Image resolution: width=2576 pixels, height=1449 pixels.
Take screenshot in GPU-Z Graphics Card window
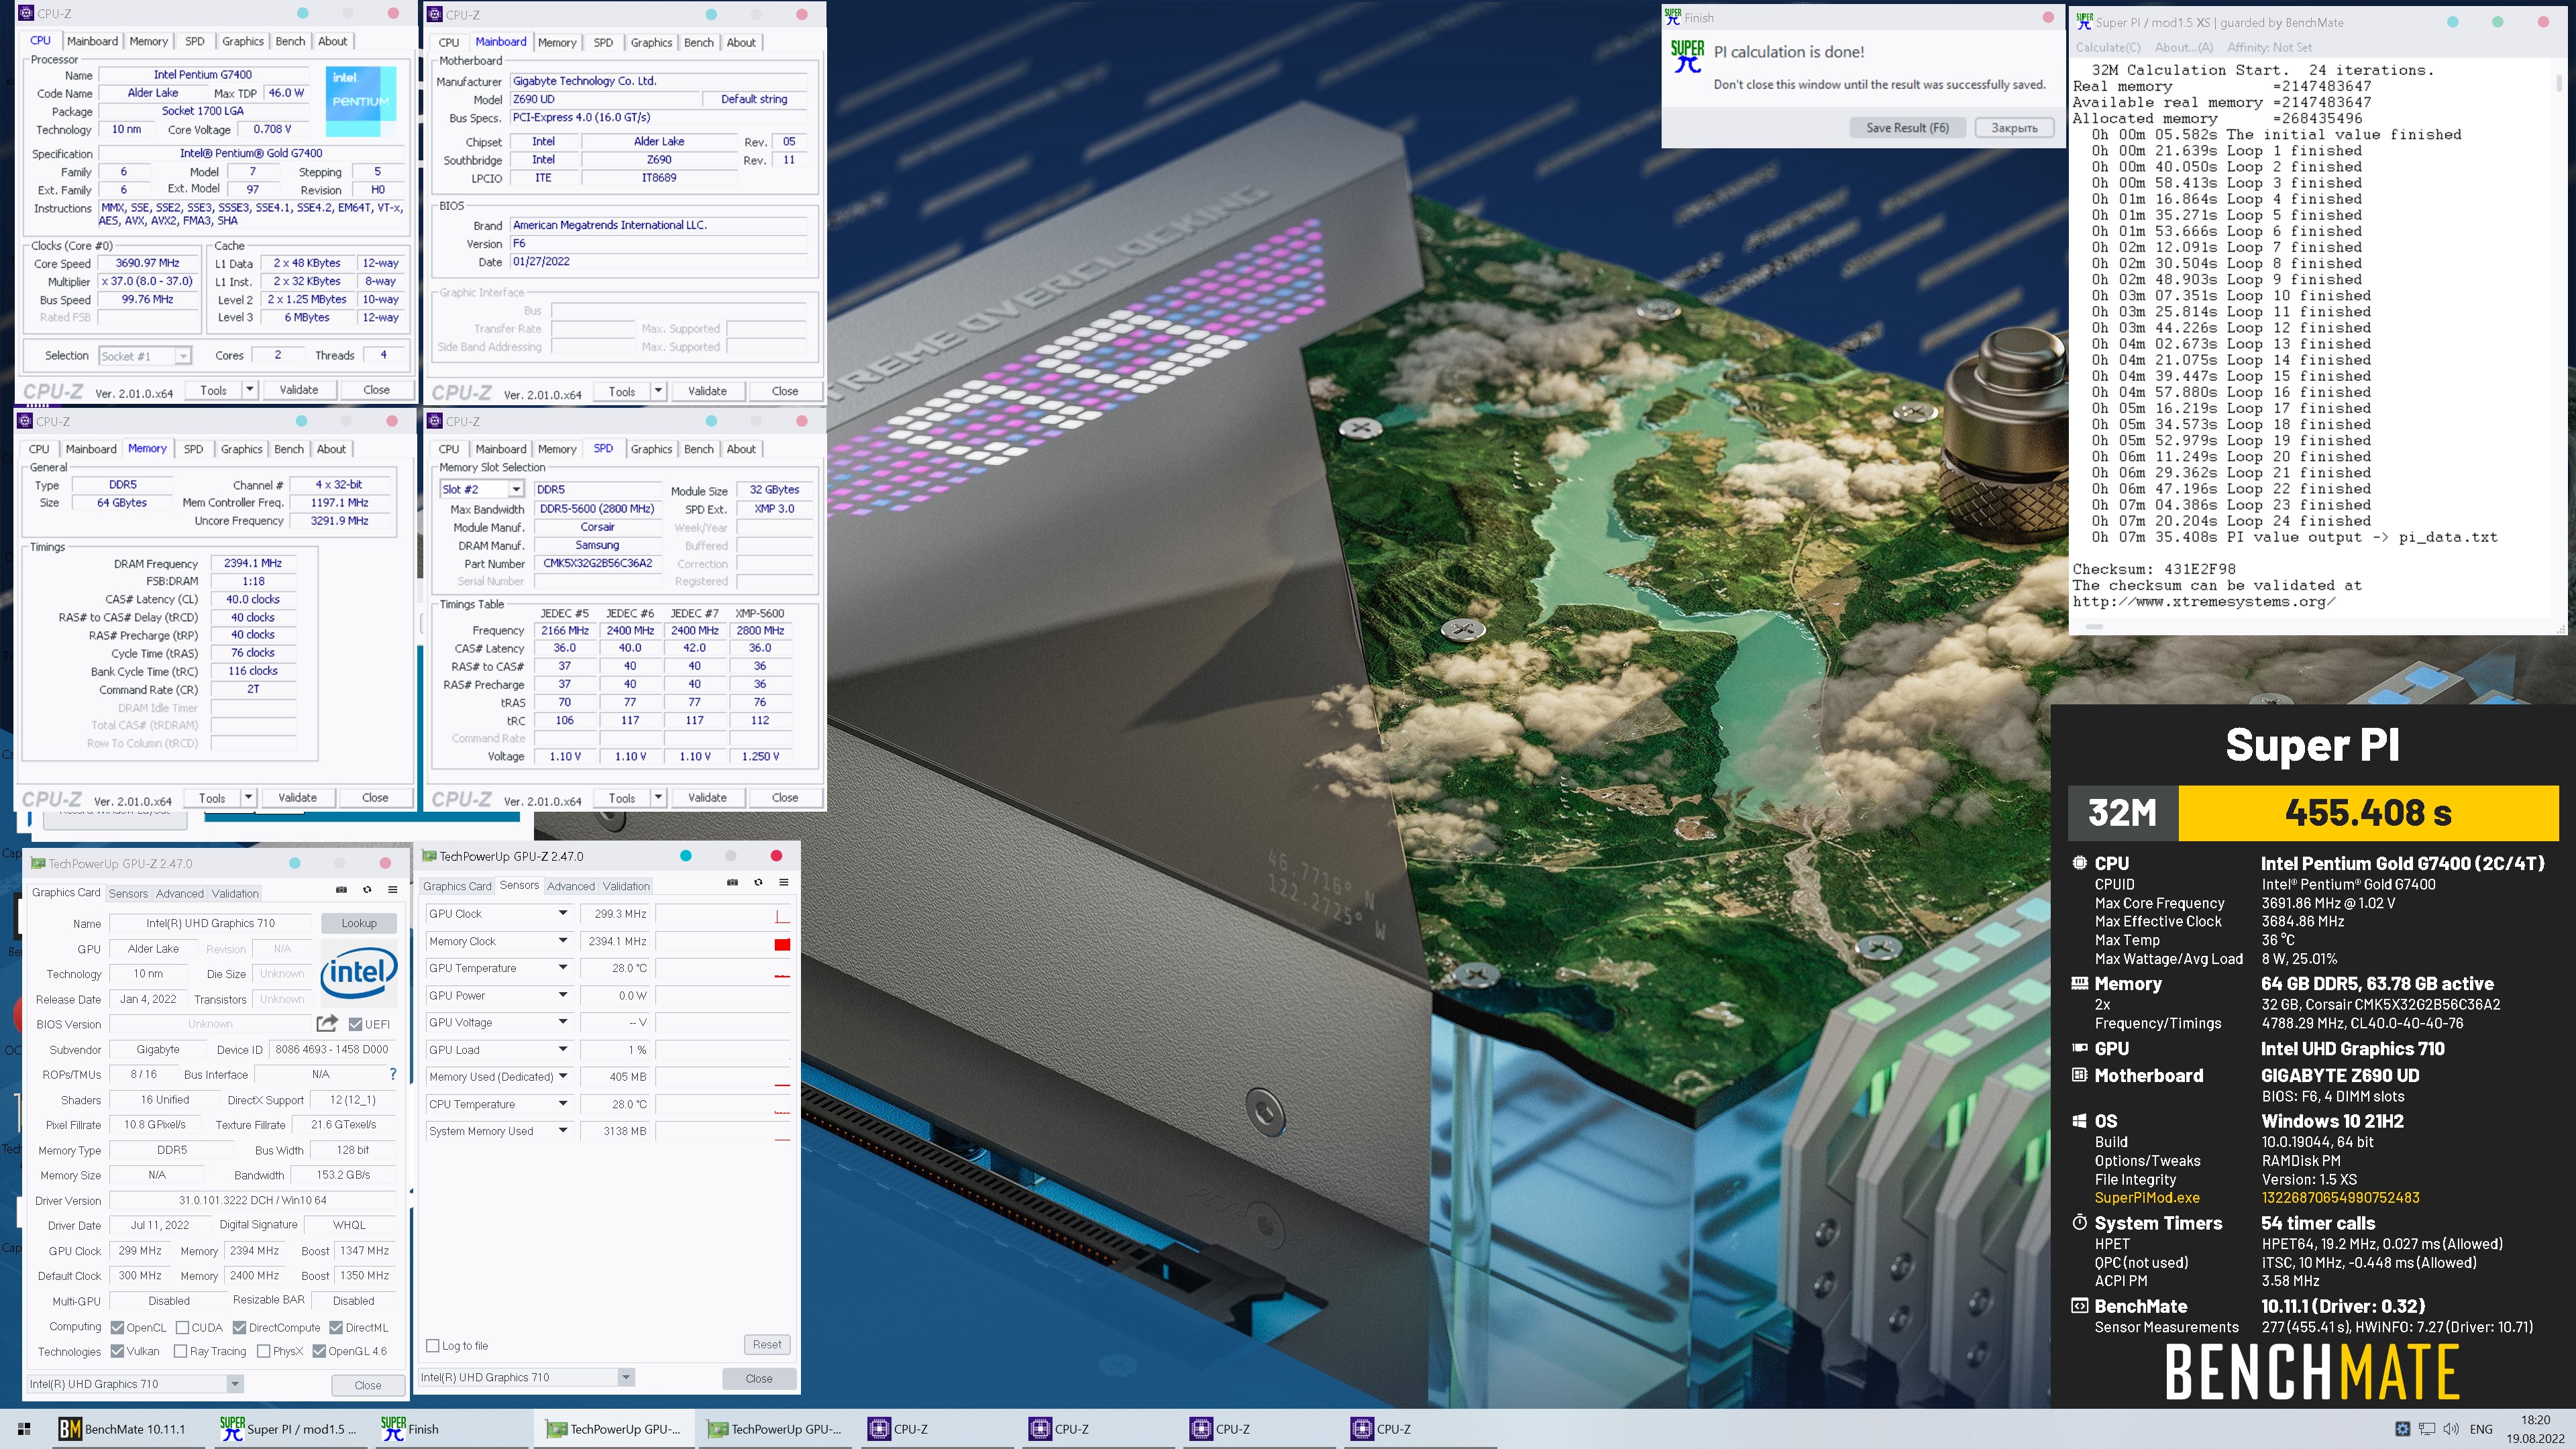(x=341, y=889)
